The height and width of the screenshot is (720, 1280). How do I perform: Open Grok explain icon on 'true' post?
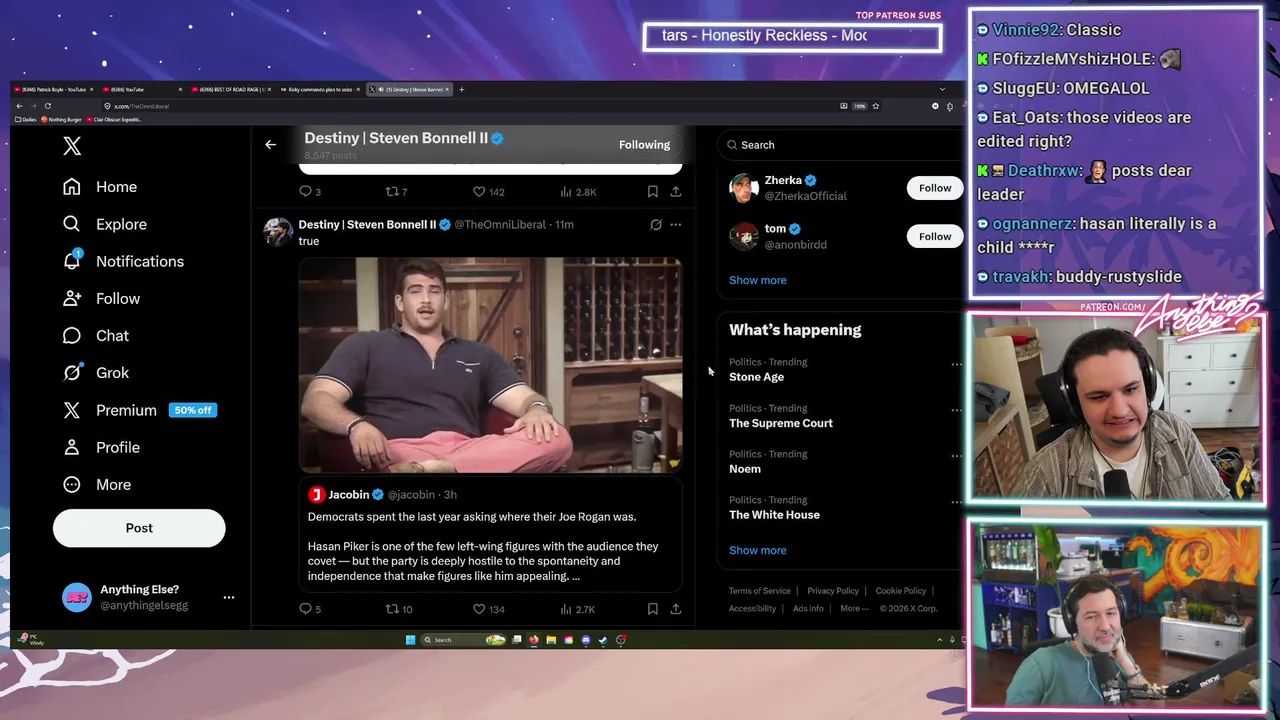656,225
